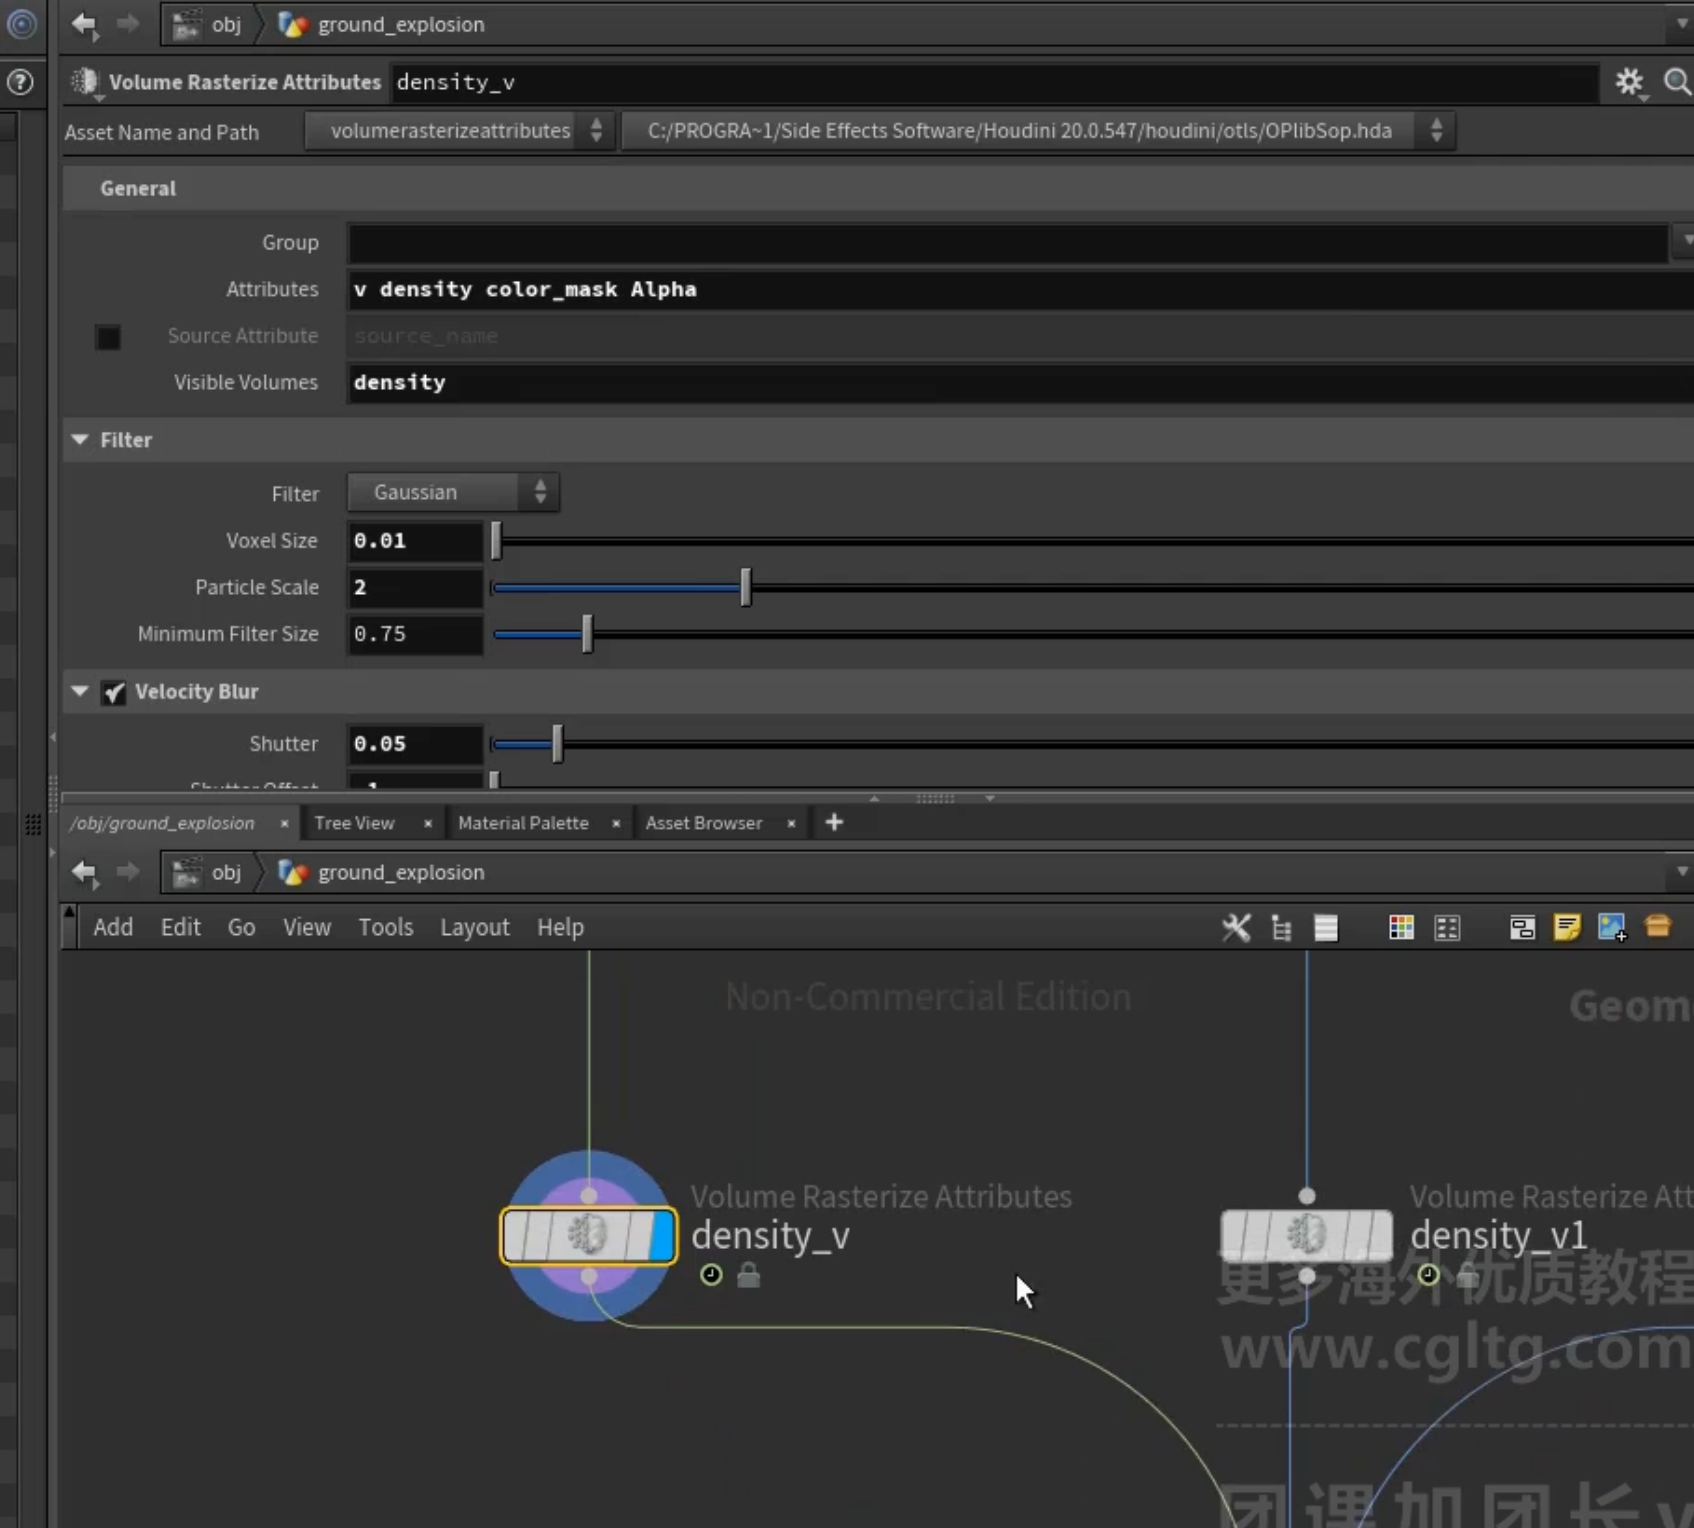Enable the Source Attribute checkbox
This screenshot has width=1694, height=1528.
pos(108,337)
